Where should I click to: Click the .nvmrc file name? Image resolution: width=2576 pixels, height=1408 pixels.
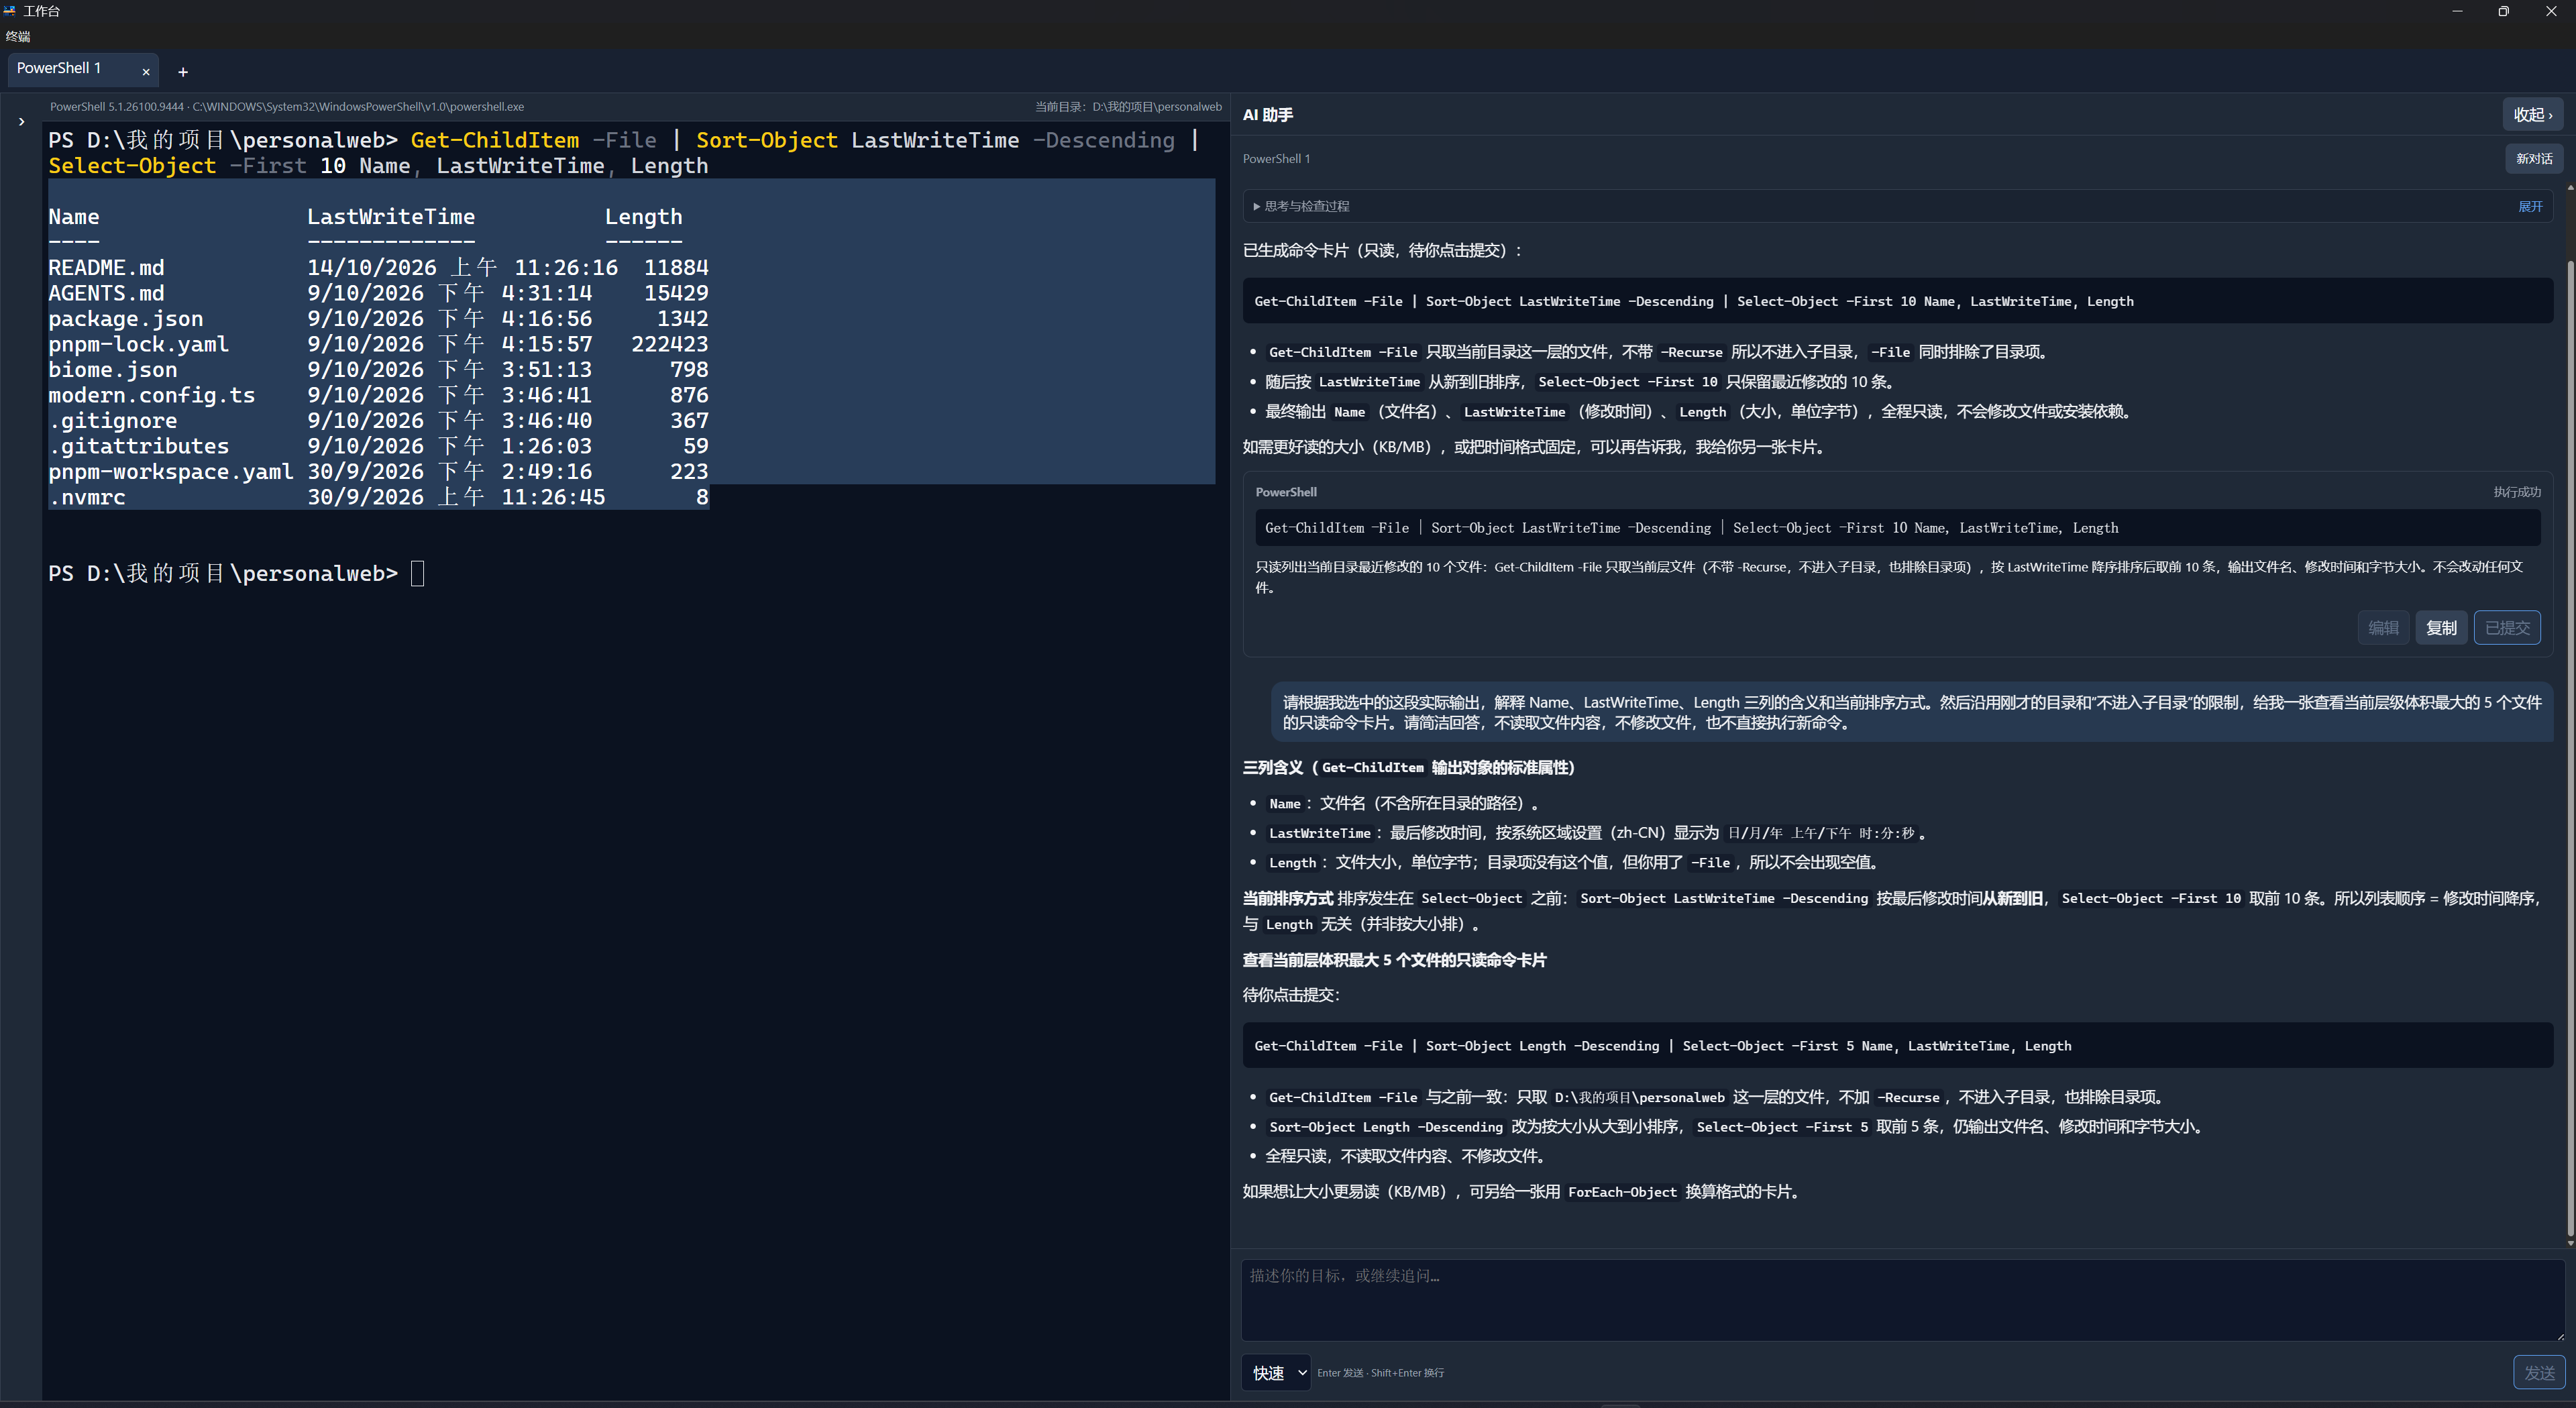coord(86,497)
